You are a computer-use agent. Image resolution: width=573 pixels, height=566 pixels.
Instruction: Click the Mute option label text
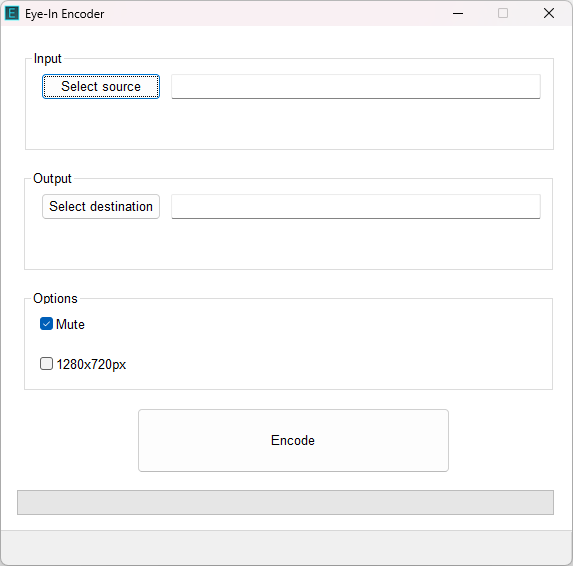click(x=70, y=324)
